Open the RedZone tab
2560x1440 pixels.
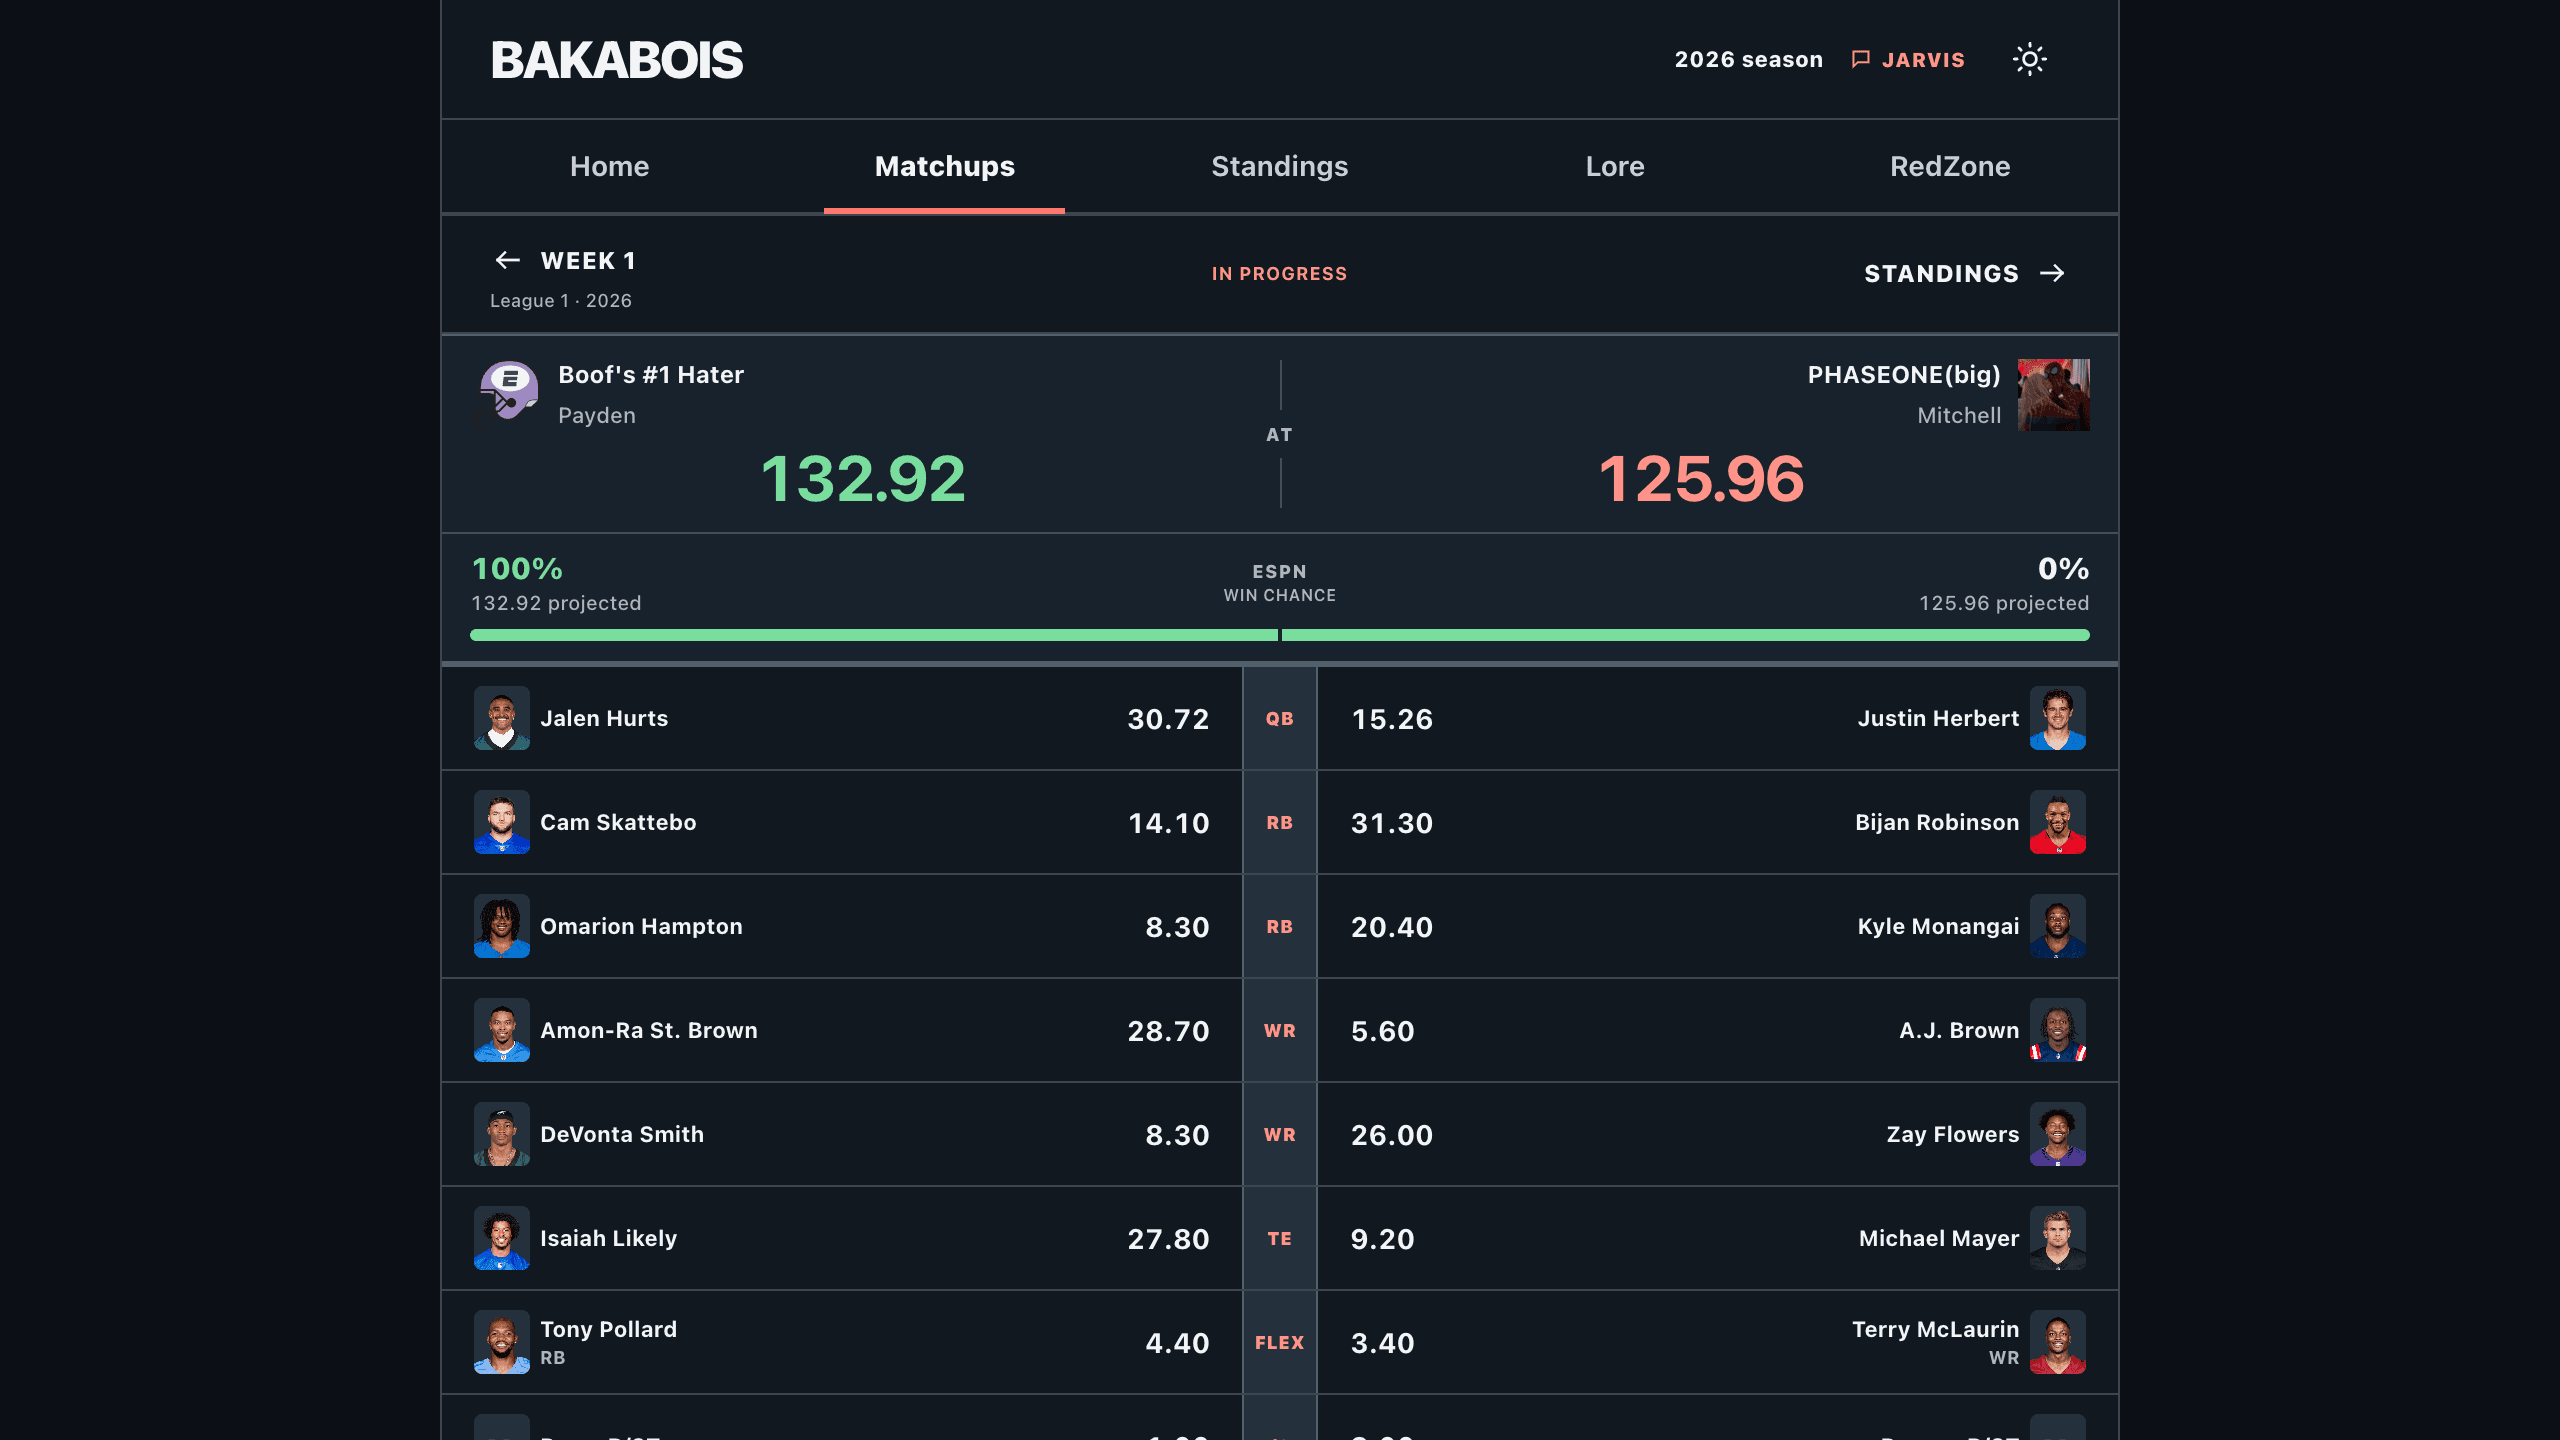(1950, 166)
